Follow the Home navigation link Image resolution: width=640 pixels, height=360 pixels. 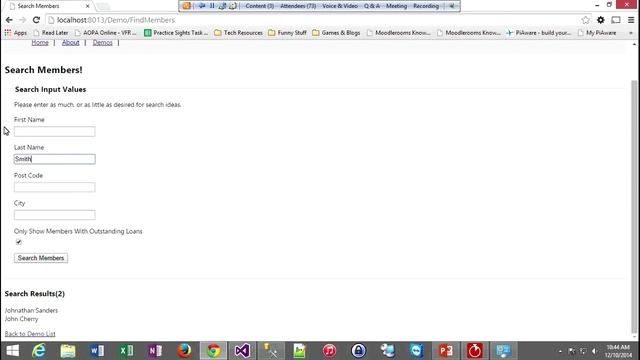point(40,42)
